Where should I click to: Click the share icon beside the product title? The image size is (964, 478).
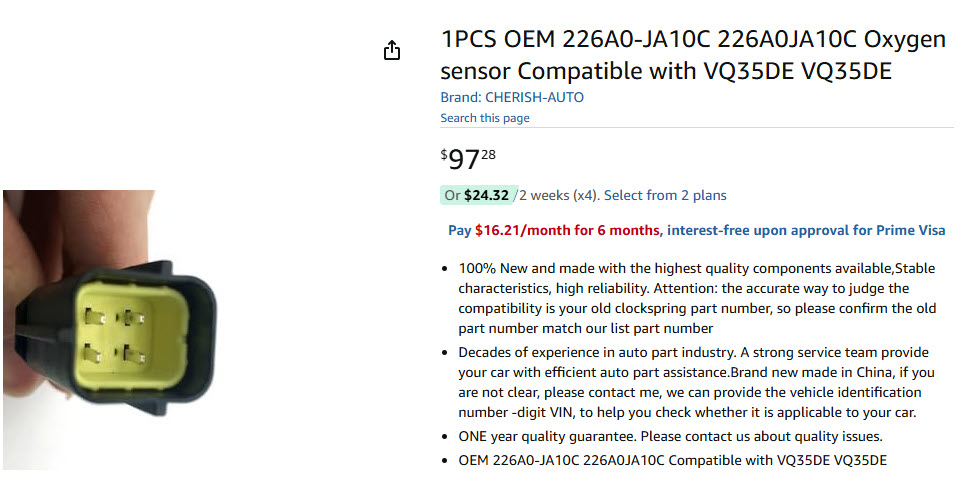(392, 50)
